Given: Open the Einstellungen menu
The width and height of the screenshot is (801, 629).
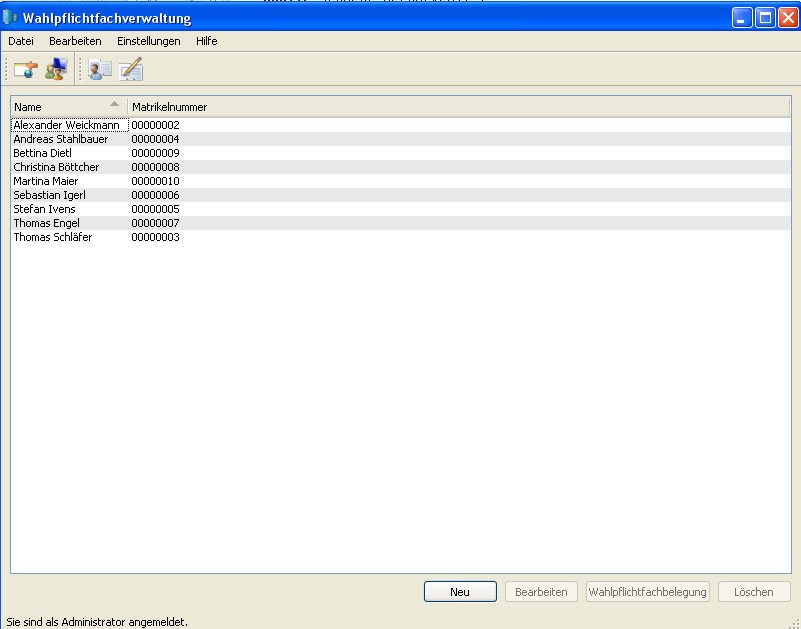Looking at the screenshot, I should click(x=148, y=41).
